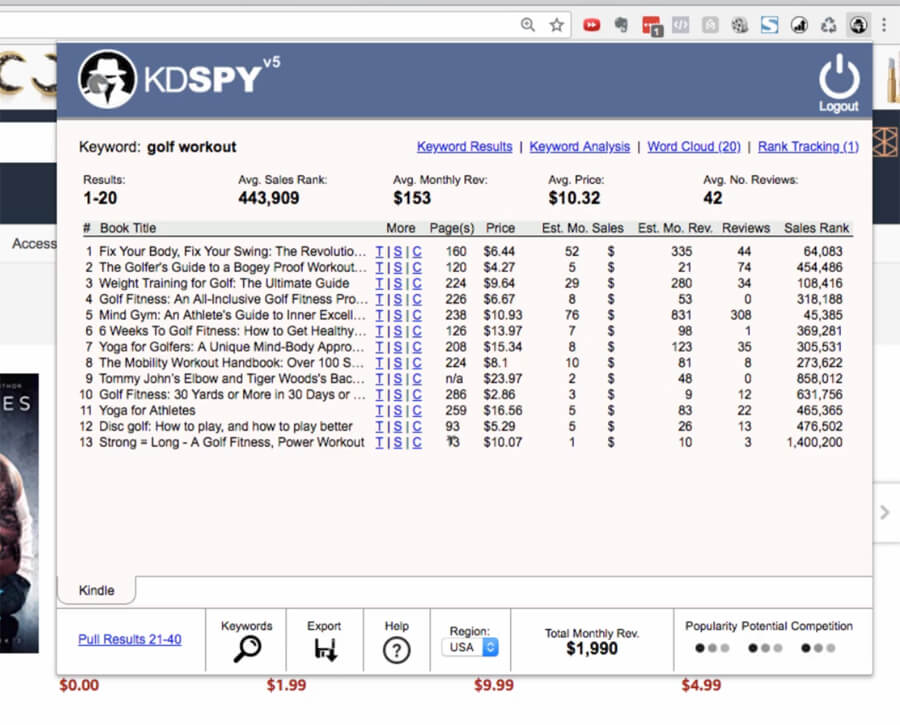Click the recycle arrows extension icon
The image size is (900, 725).
[x=828, y=25]
